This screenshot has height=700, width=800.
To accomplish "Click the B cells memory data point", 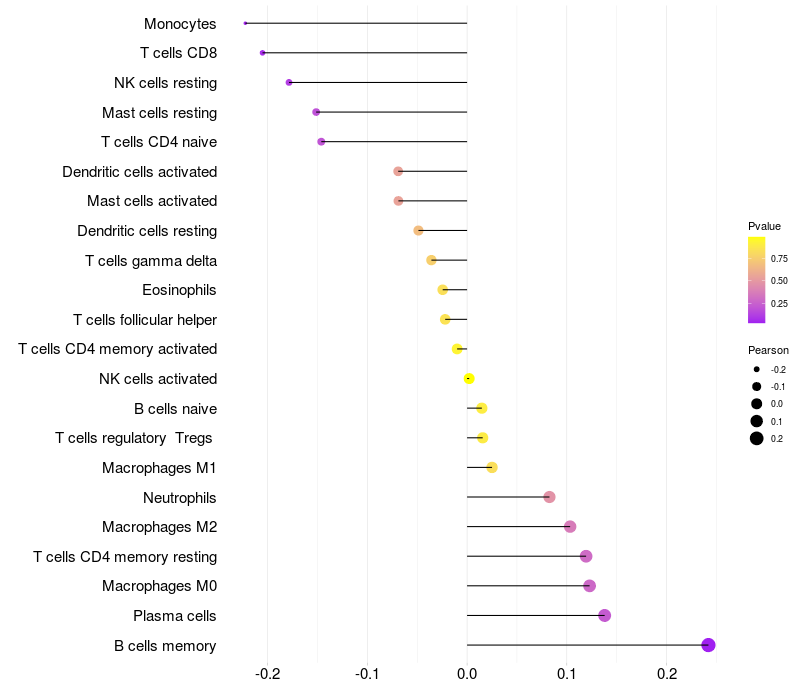I will (708, 645).
